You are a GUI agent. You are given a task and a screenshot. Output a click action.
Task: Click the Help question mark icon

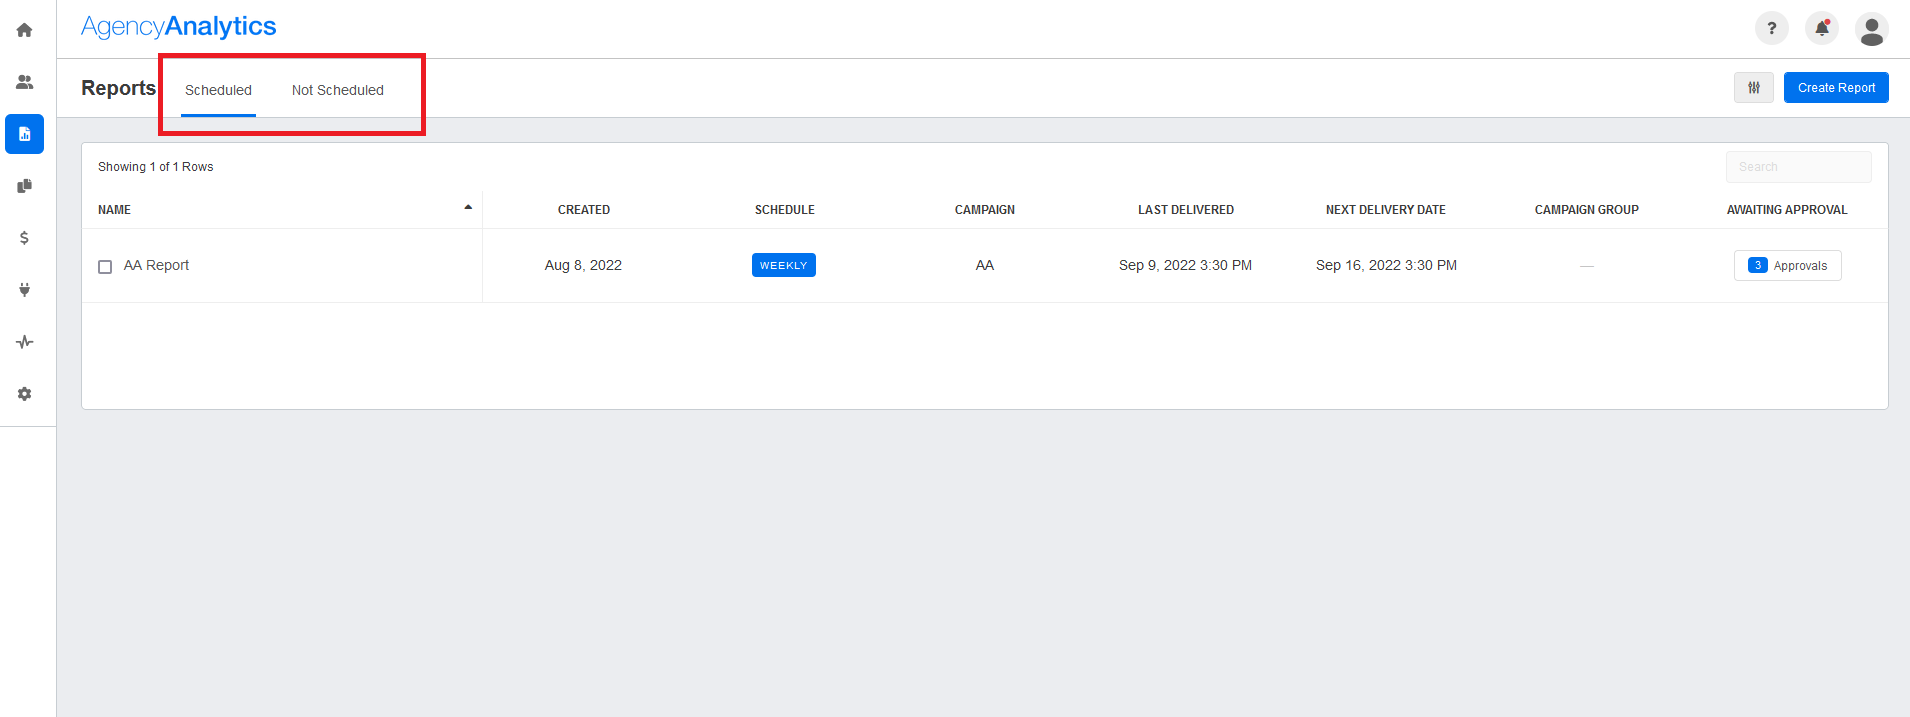[x=1772, y=28]
